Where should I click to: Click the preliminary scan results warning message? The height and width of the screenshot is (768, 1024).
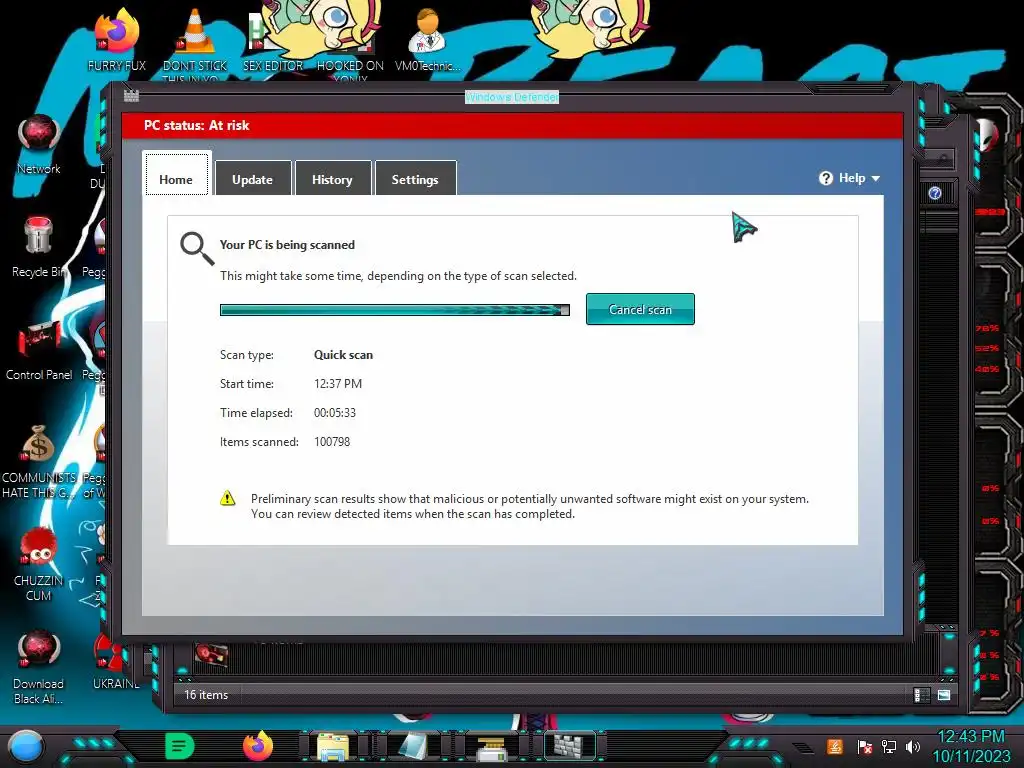[530, 506]
